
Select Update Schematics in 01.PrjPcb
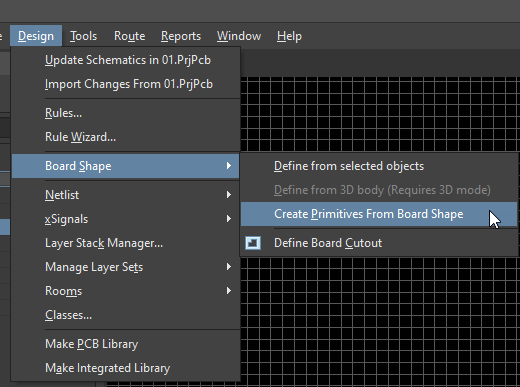tap(126, 60)
